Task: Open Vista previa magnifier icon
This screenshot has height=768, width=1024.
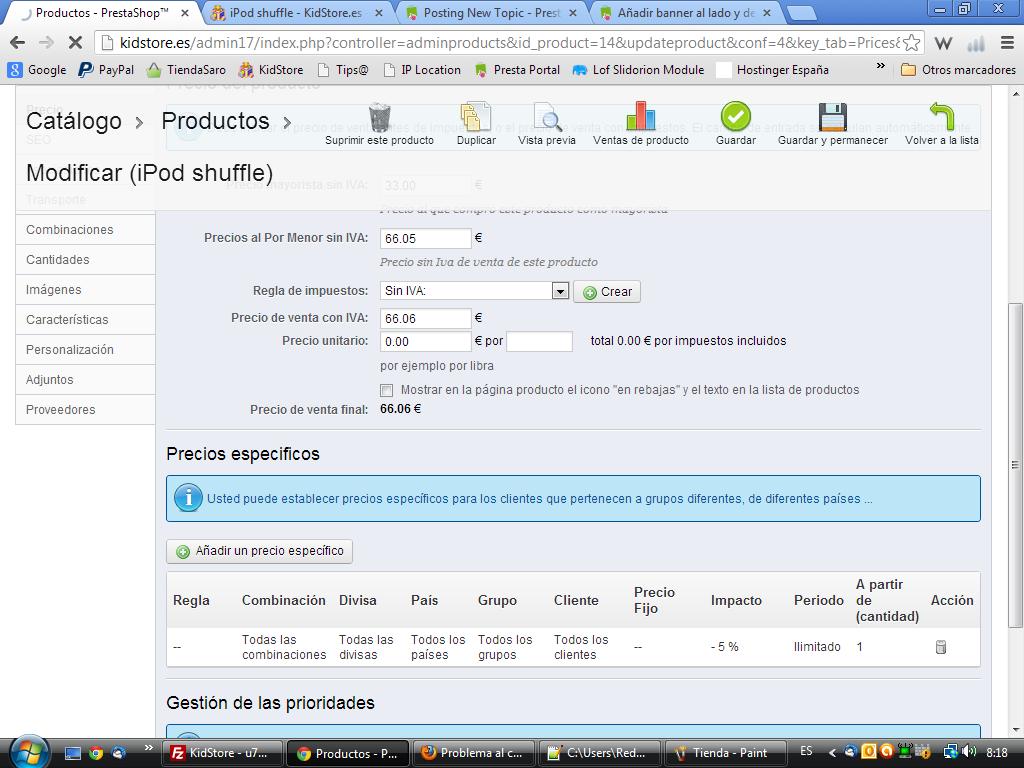Action: pos(547,118)
